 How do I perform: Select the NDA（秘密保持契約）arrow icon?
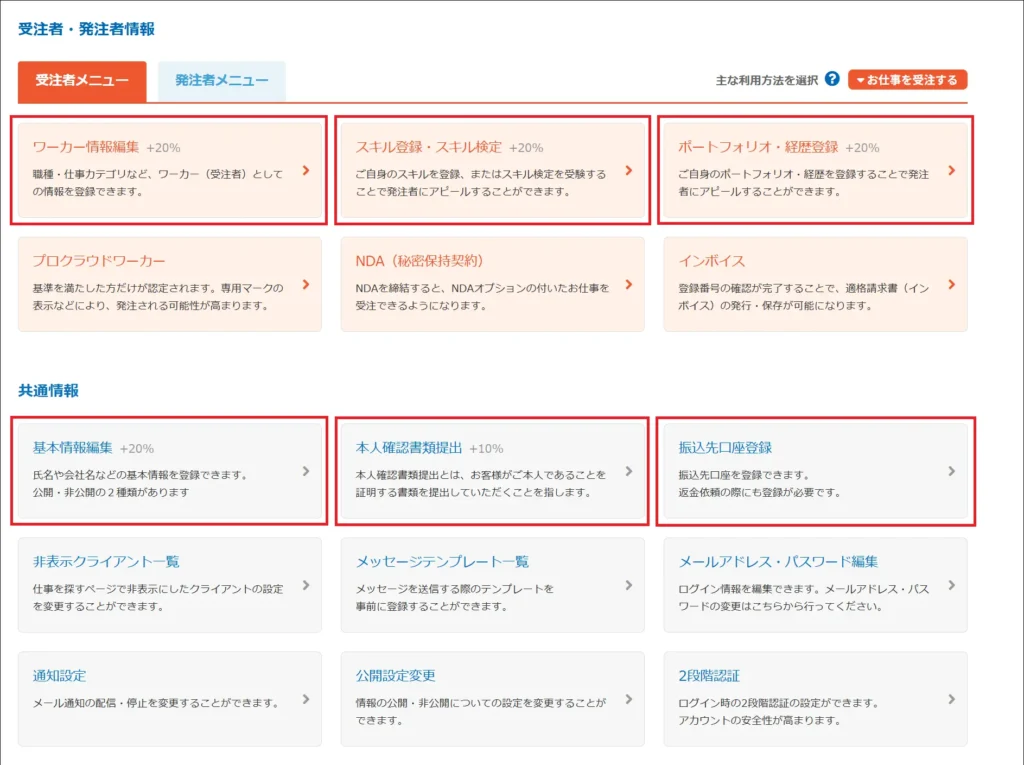629,286
